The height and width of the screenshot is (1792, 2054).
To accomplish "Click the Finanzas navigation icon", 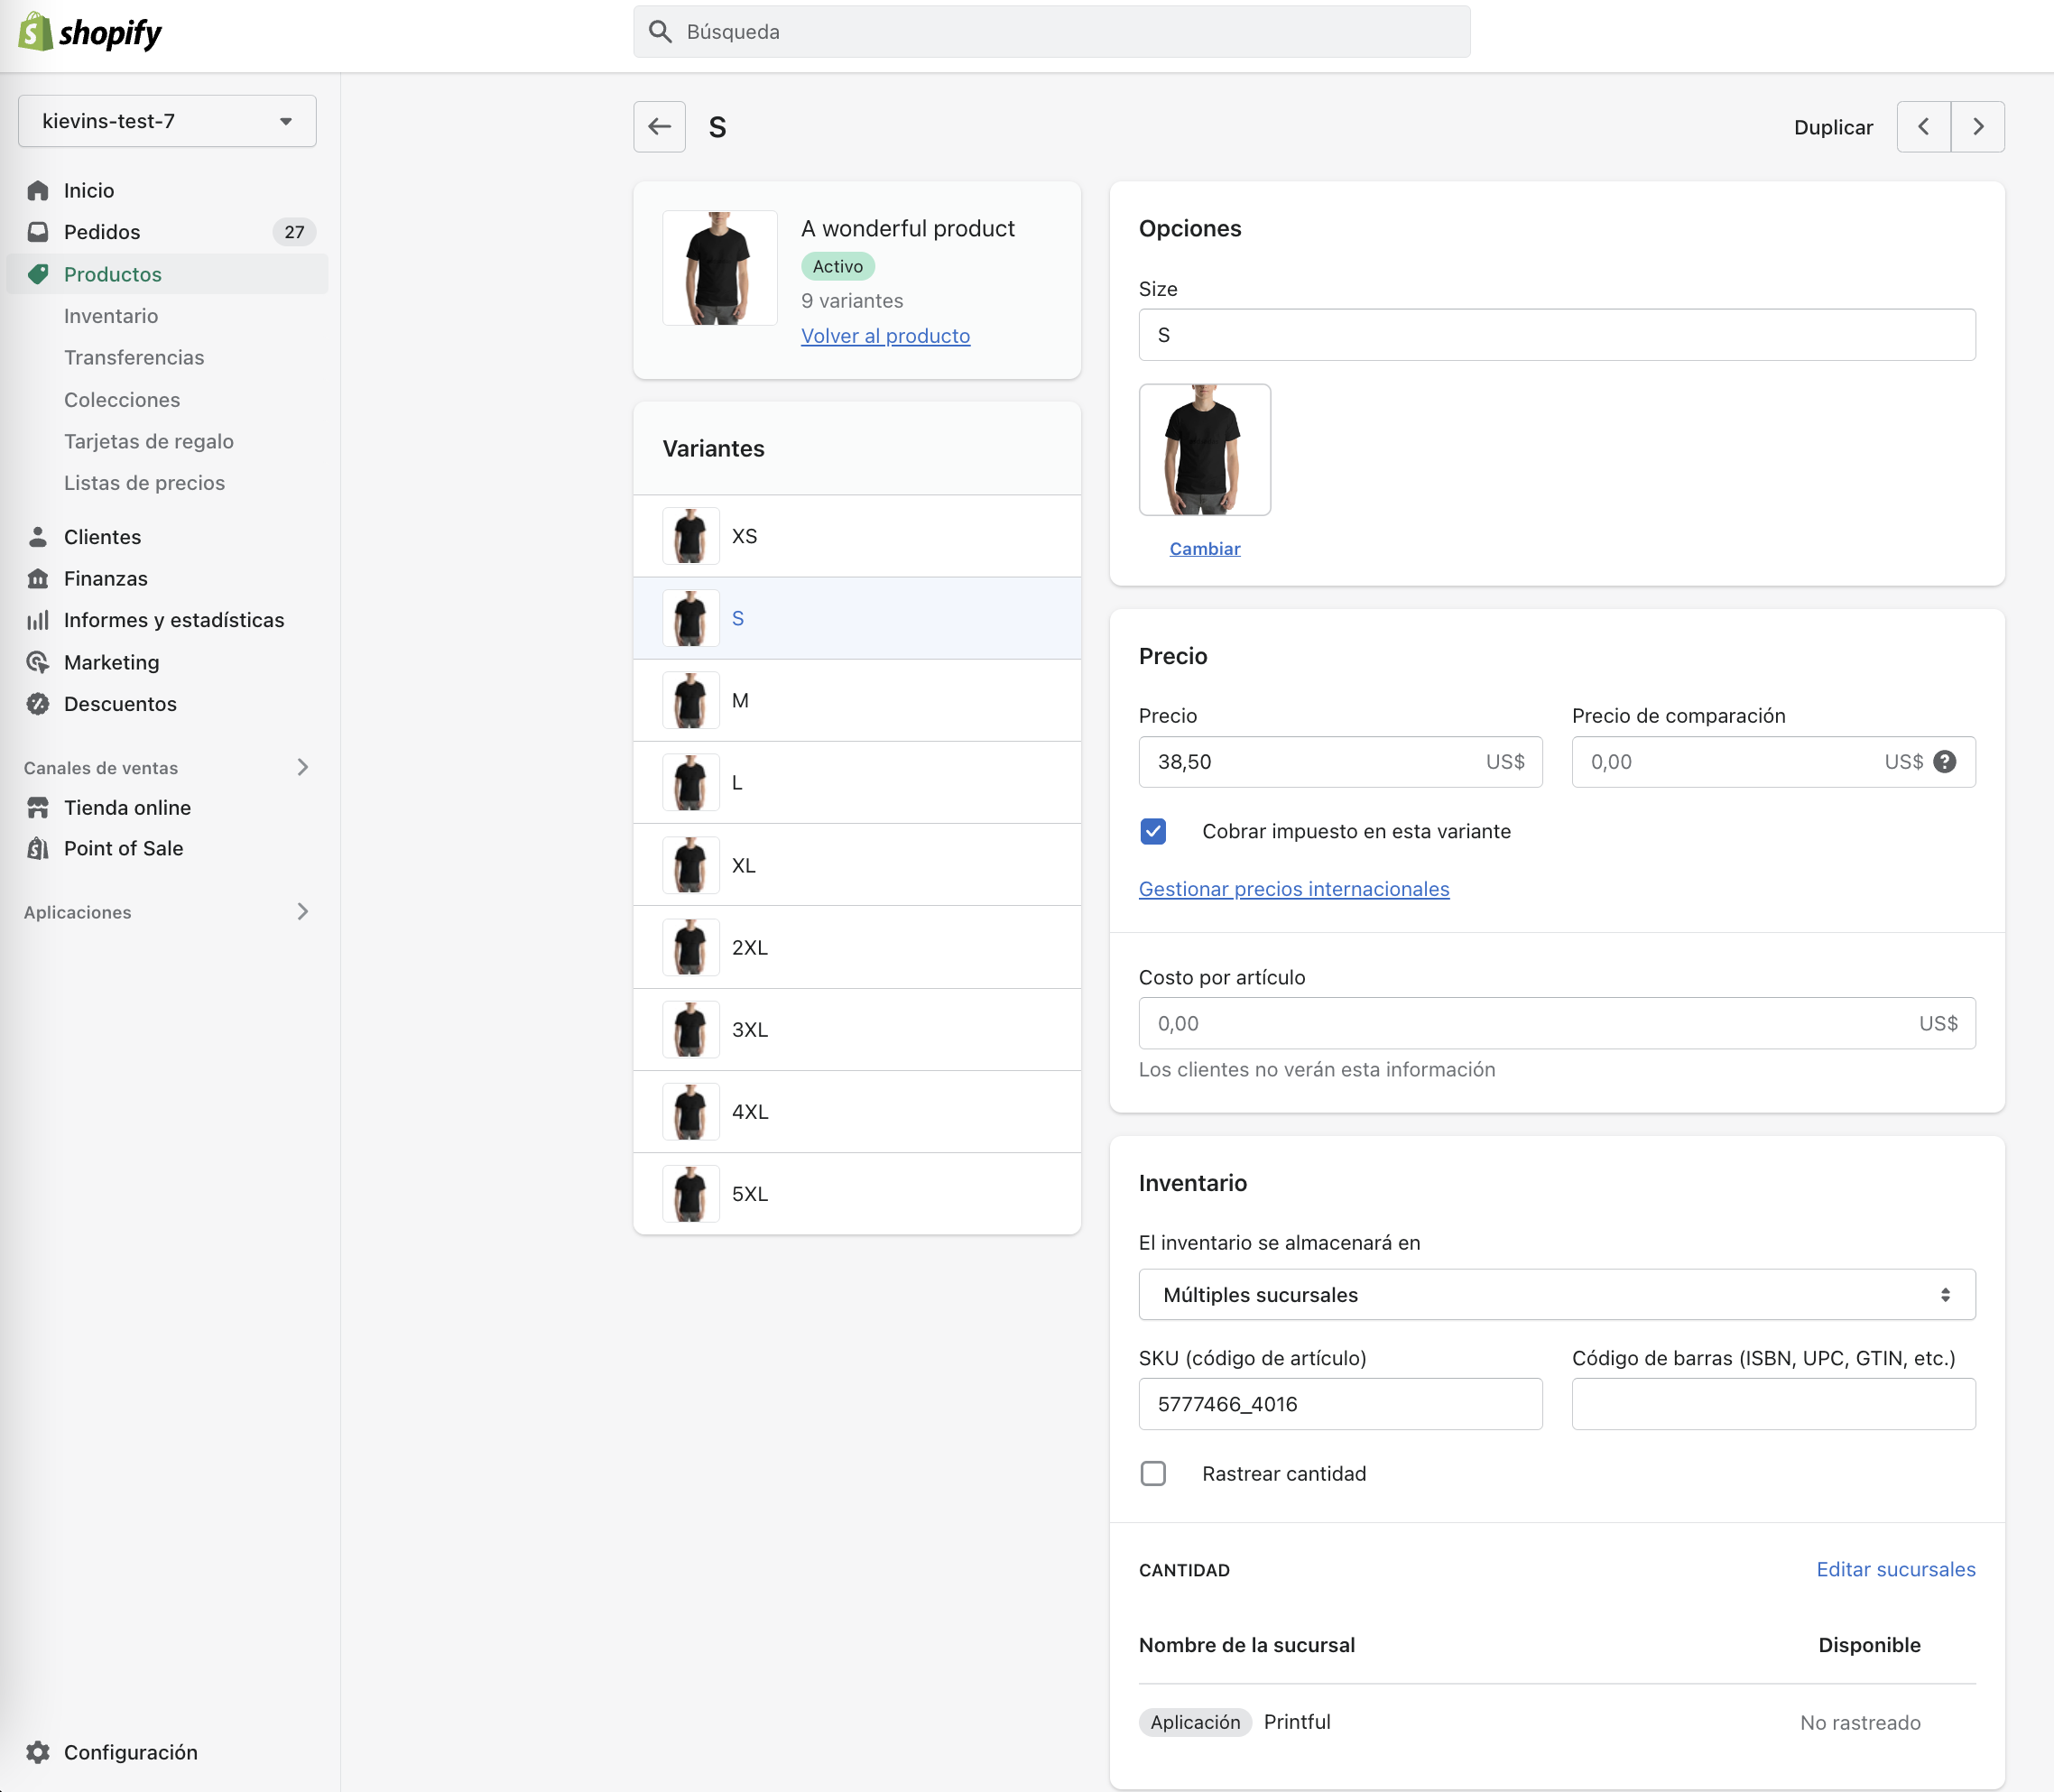I will [x=39, y=577].
